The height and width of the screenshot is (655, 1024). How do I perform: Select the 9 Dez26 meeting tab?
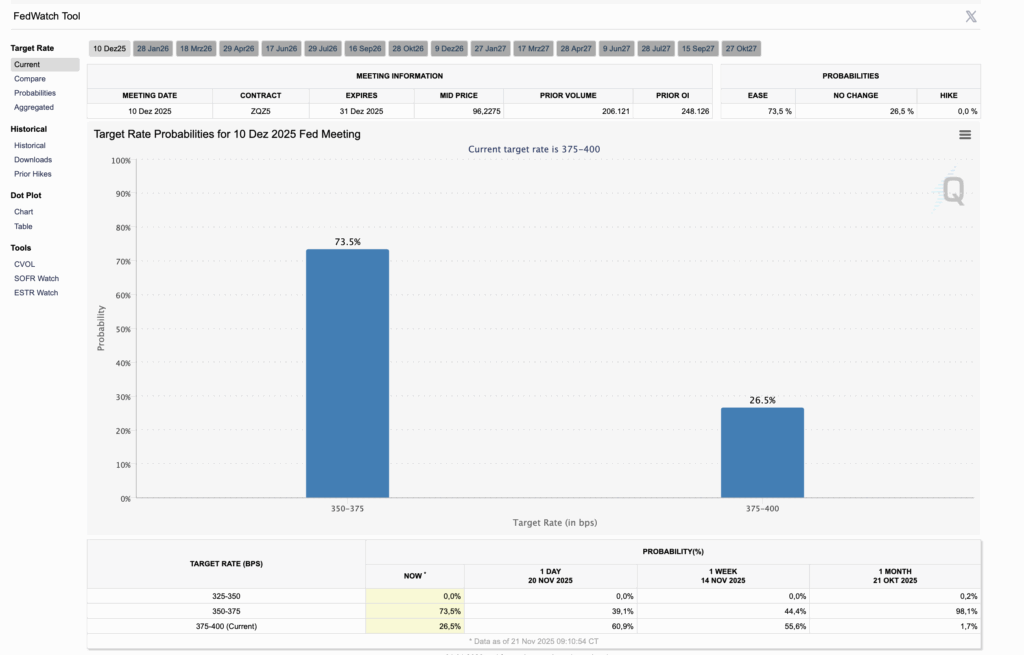449,48
